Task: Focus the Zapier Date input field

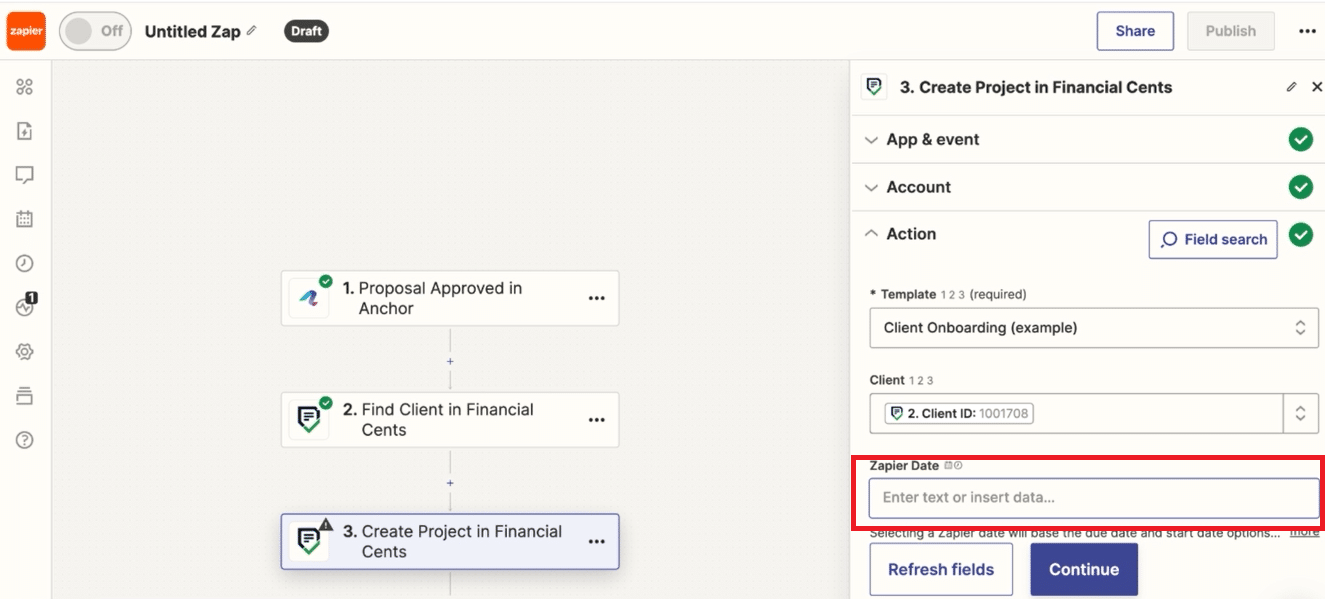Action: click(x=1094, y=498)
